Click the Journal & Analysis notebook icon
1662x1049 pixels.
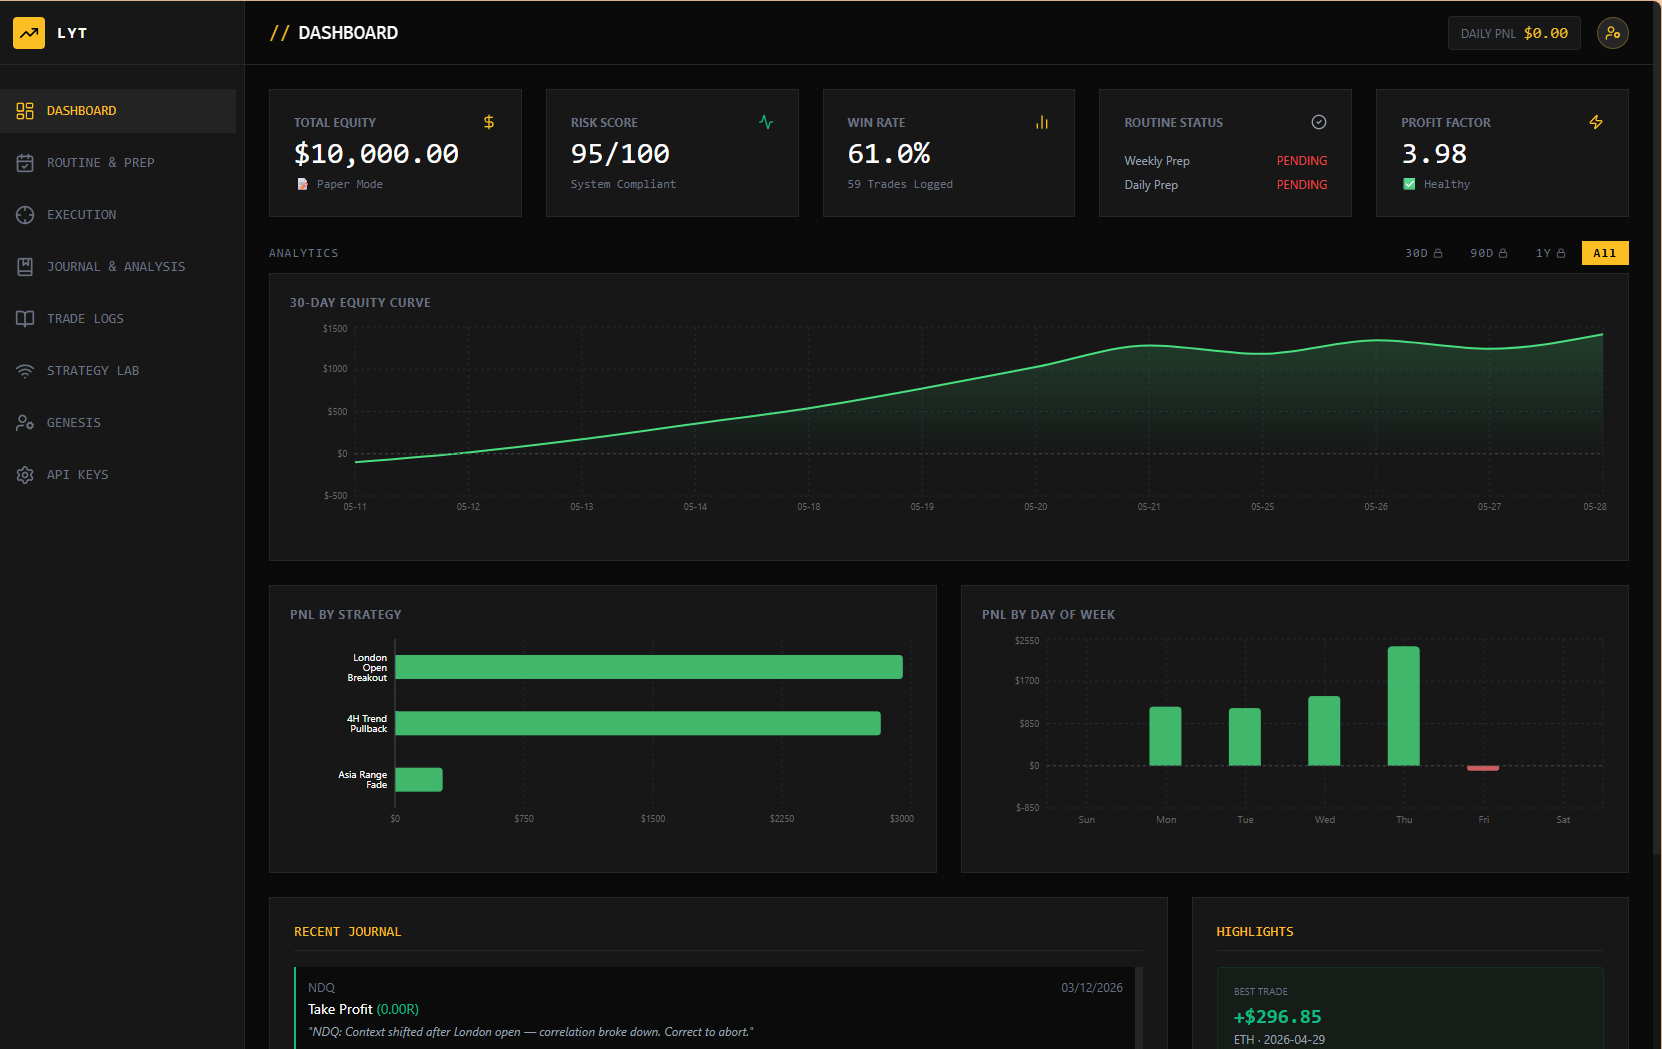25,267
